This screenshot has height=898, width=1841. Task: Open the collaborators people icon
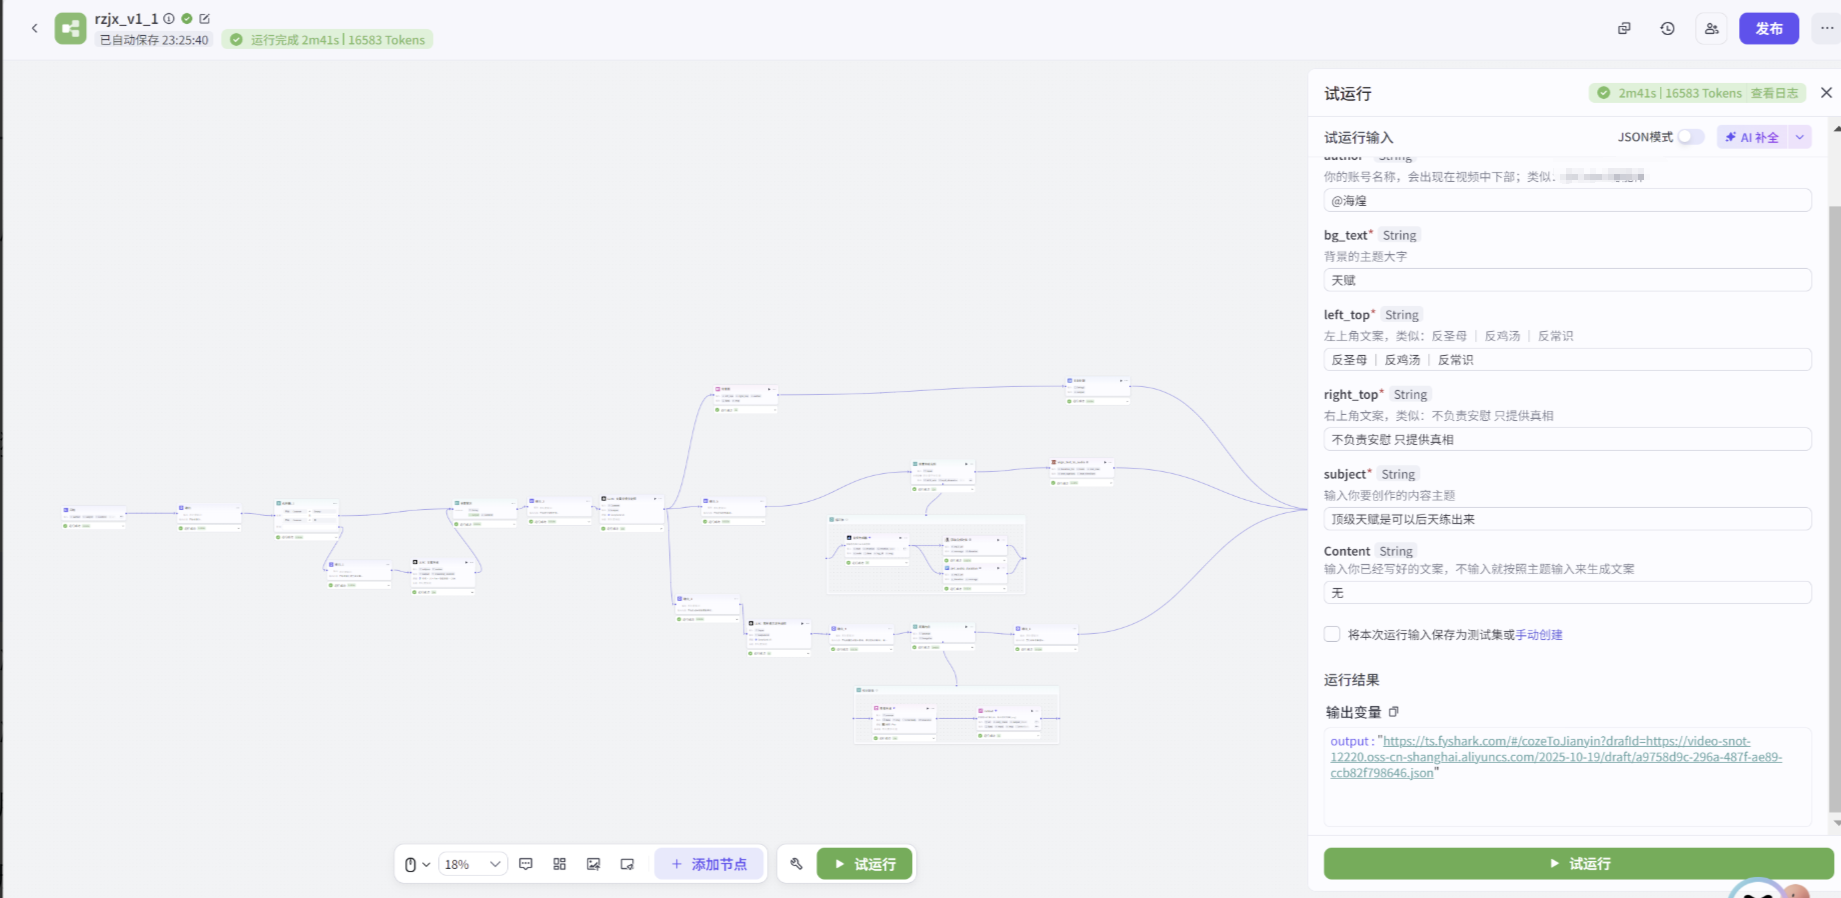coord(1711,29)
